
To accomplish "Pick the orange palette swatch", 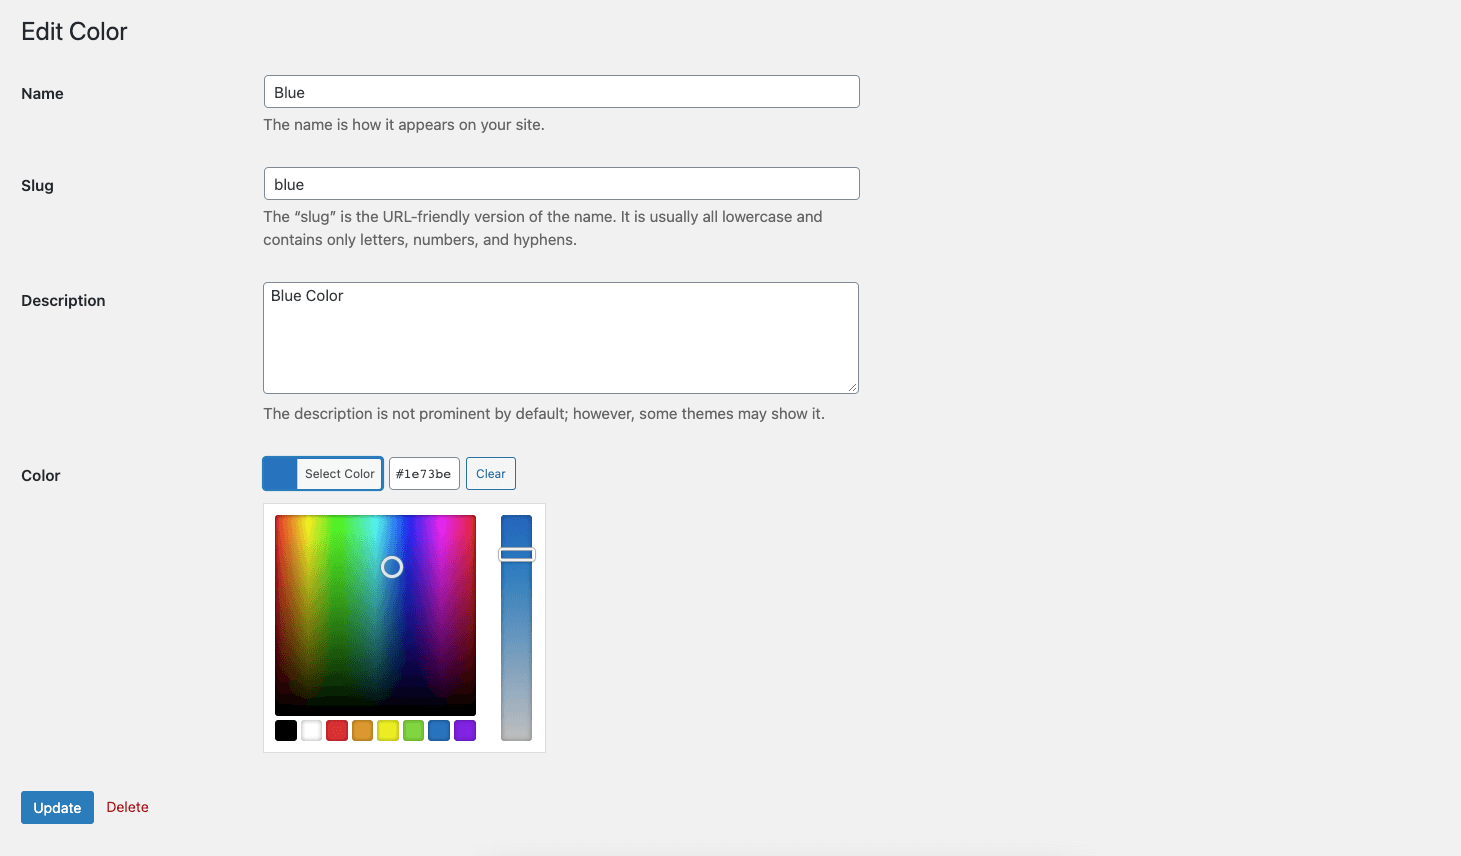I will point(363,731).
